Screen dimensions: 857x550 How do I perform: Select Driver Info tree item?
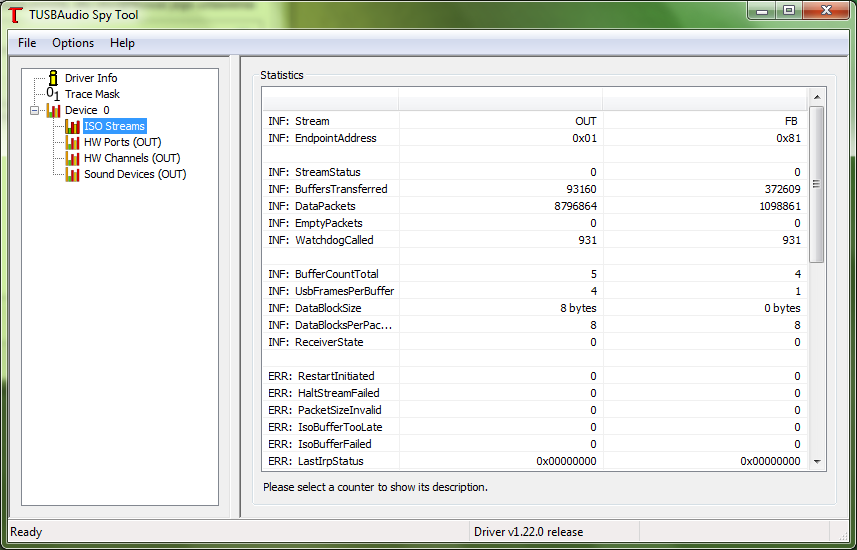(91, 78)
